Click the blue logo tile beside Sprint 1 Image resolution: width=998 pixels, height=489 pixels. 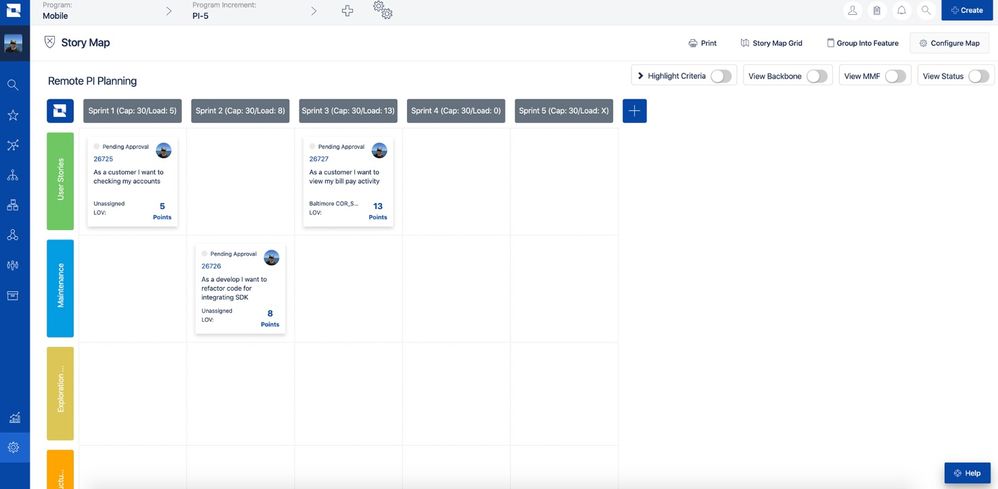click(60, 111)
